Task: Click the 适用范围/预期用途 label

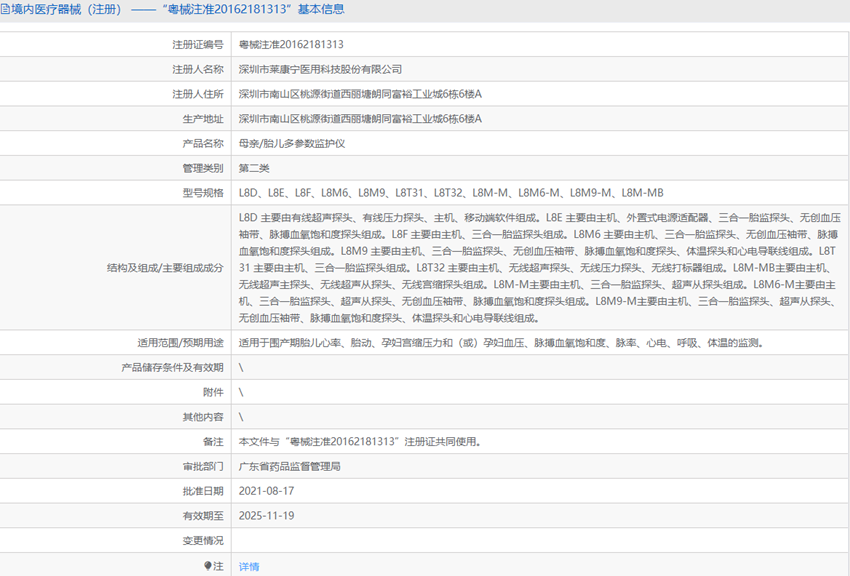Action: (180, 343)
